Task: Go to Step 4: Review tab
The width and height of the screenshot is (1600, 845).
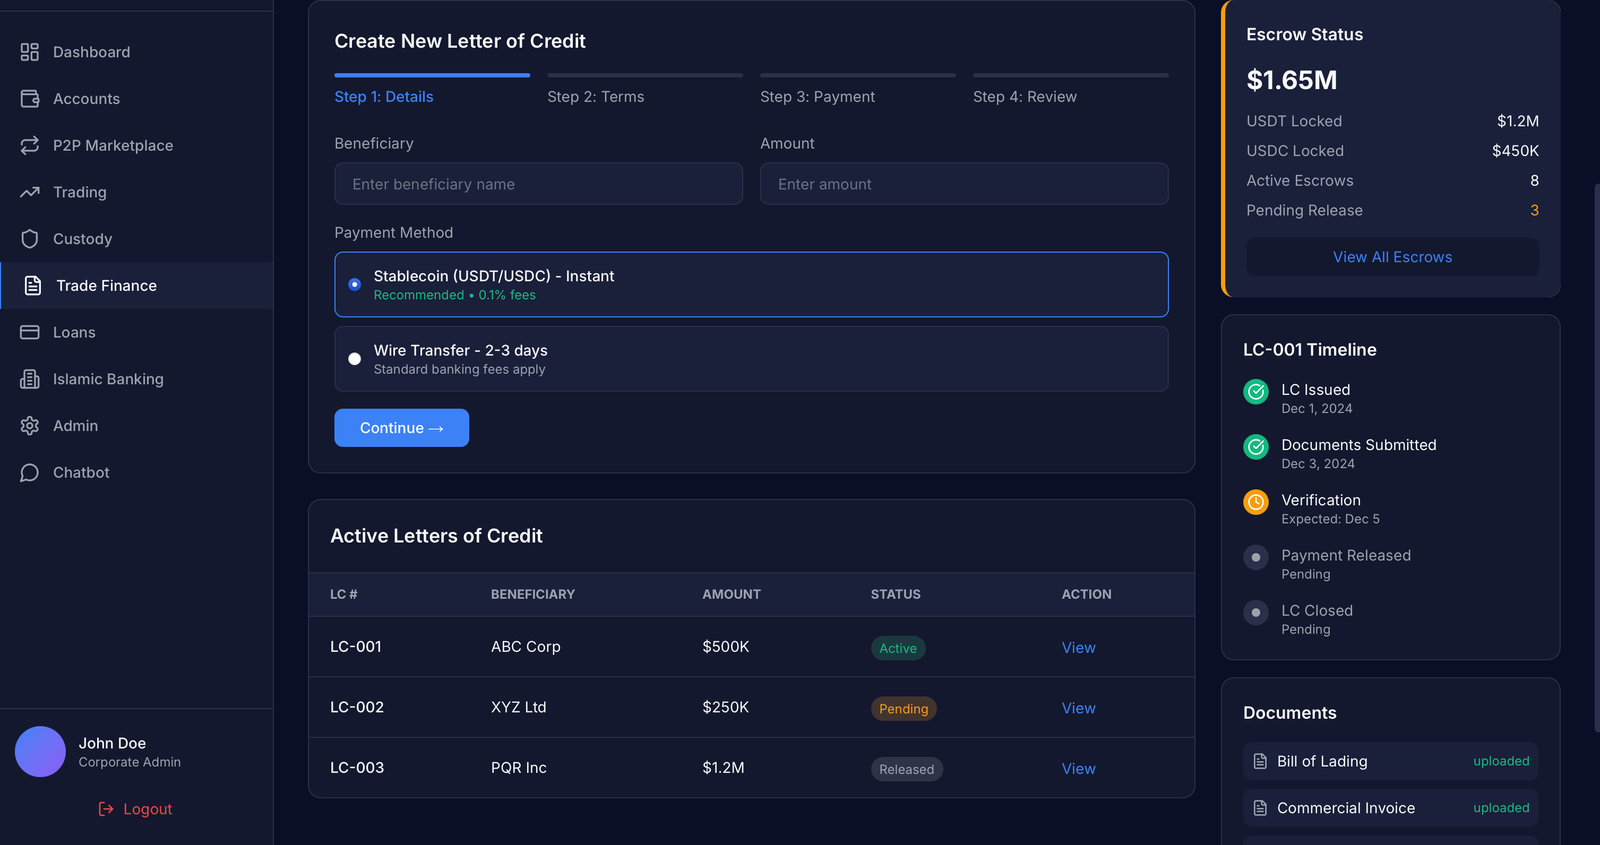Action: click(x=1024, y=97)
